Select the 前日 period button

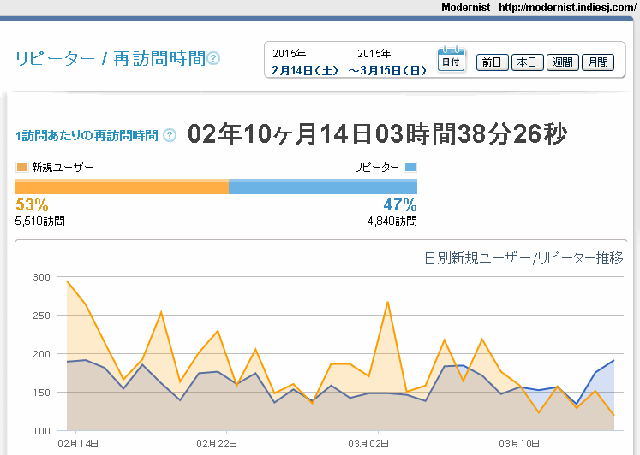pos(492,62)
